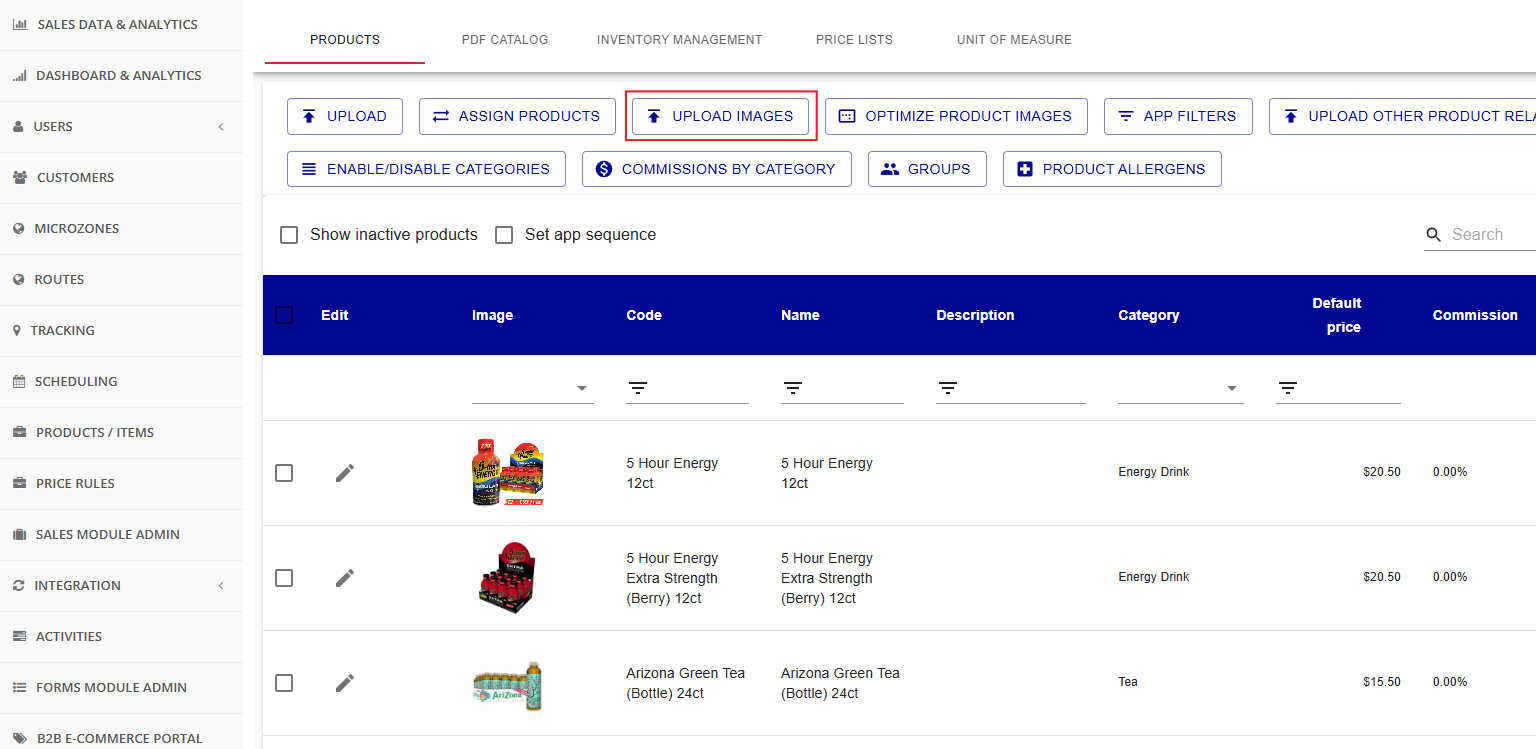Open the Tracking section from sidebar

(61, 330)
